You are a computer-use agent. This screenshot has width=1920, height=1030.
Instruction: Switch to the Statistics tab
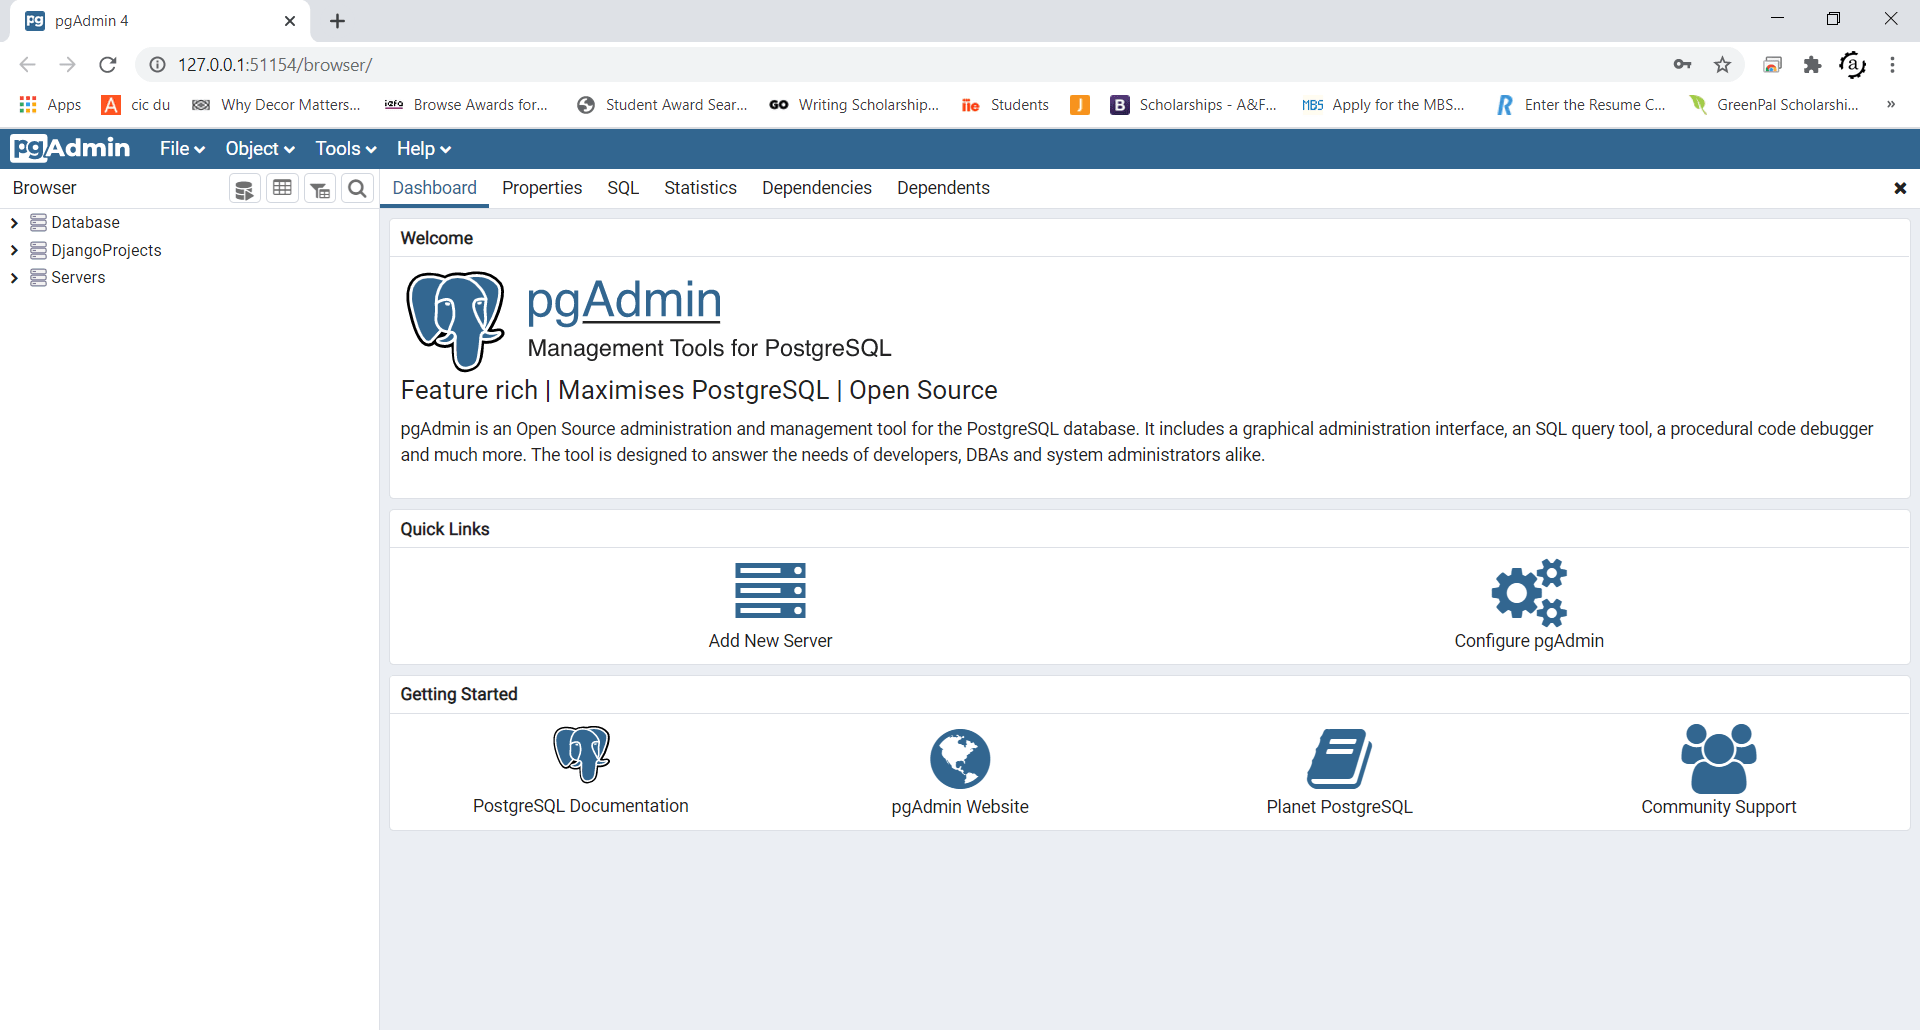pyautogui.click(x=700, y=188)
